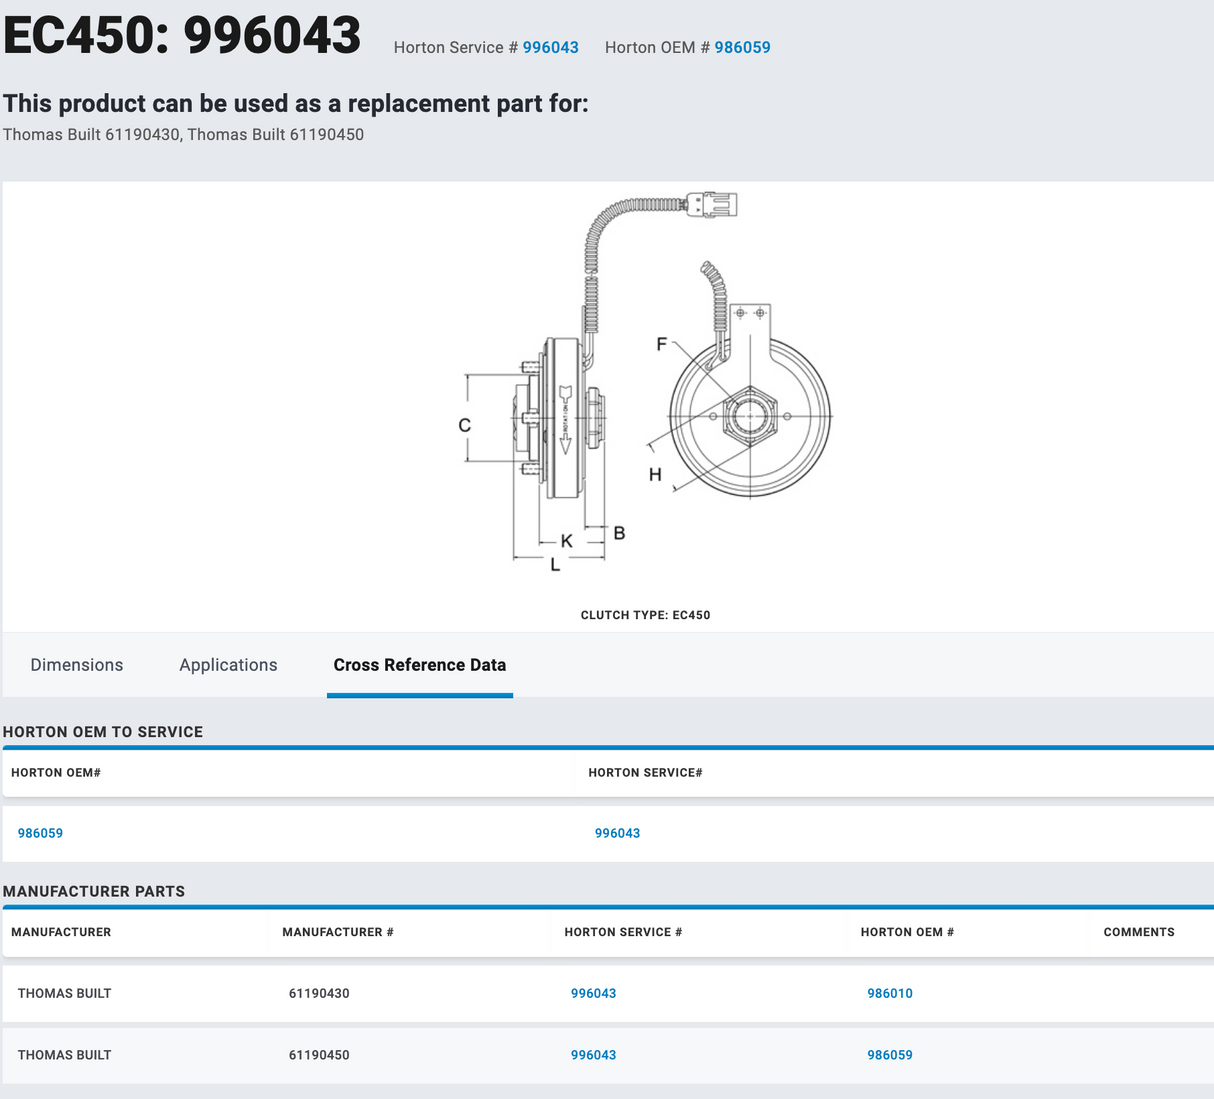Click 996043 in the Horton OEM to Service table
The width and height of the screenshot is (1214, 1099).
pyautogui.click(x=617, y=833)
